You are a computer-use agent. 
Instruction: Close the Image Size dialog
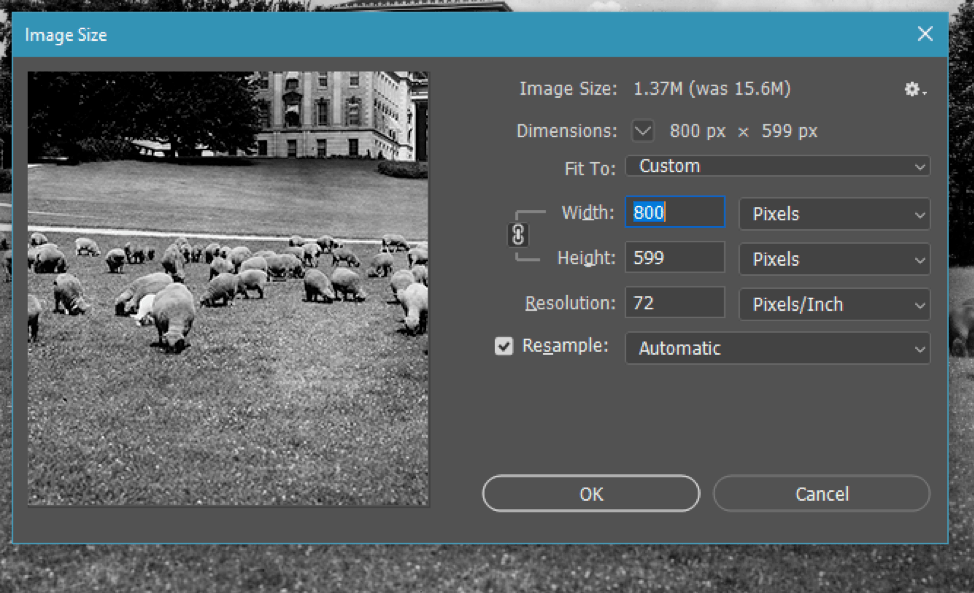925,34
